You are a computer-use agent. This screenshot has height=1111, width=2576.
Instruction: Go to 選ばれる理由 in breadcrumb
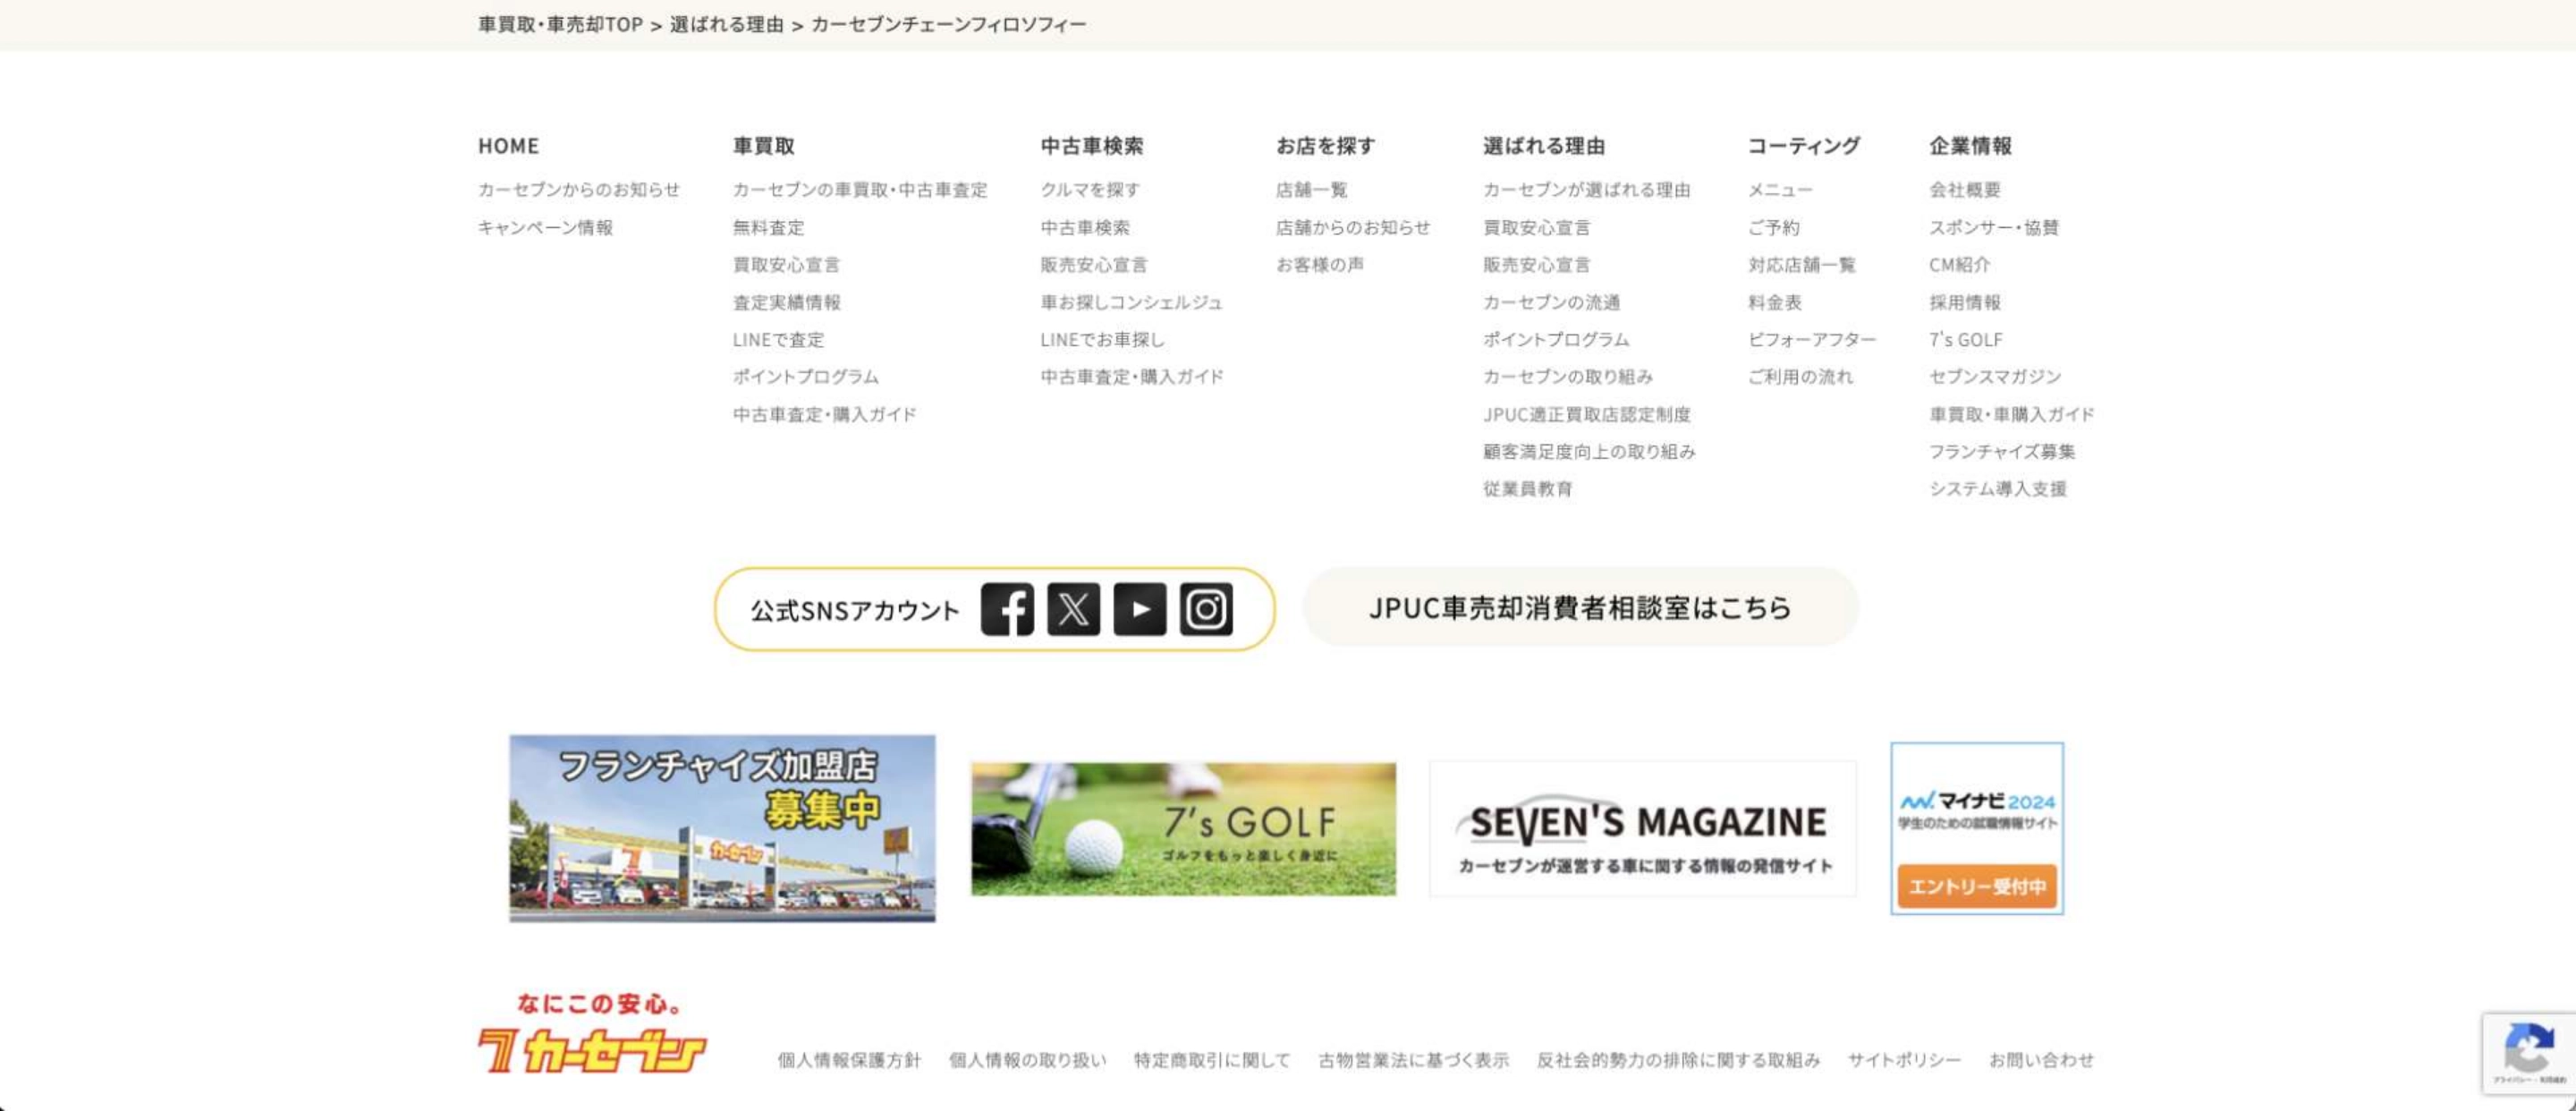[726, 24]
